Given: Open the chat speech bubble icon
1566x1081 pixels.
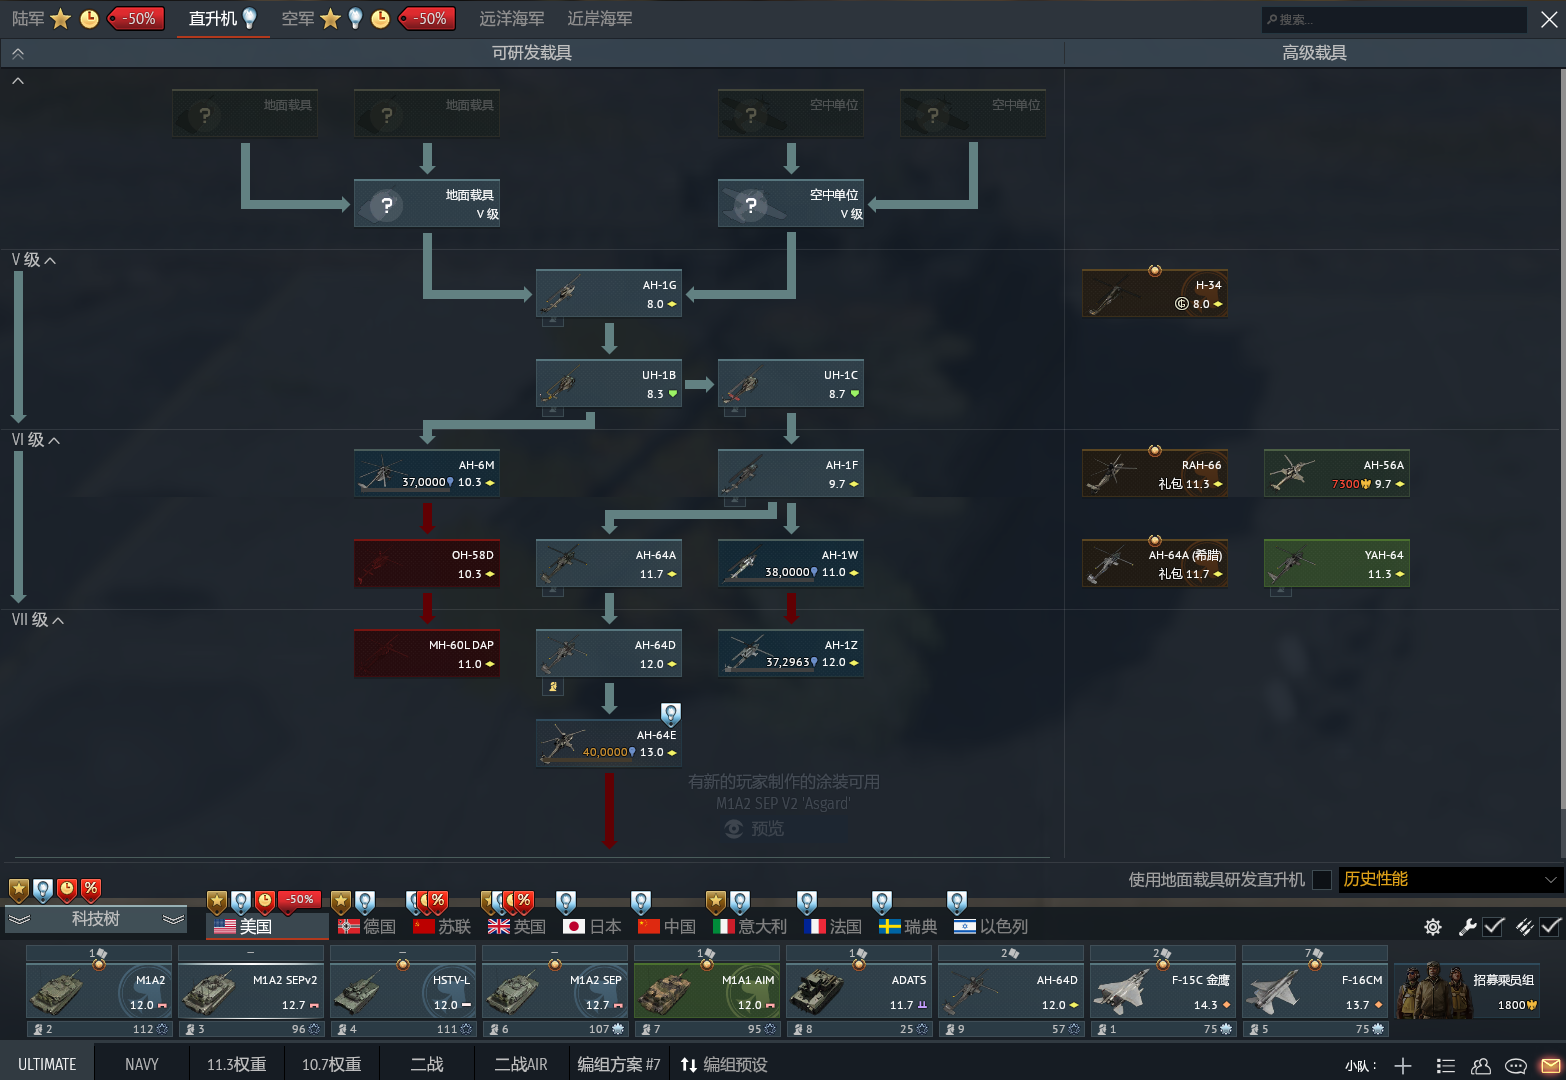Looking at the screenshot, I should (x=1516, y=1066).
